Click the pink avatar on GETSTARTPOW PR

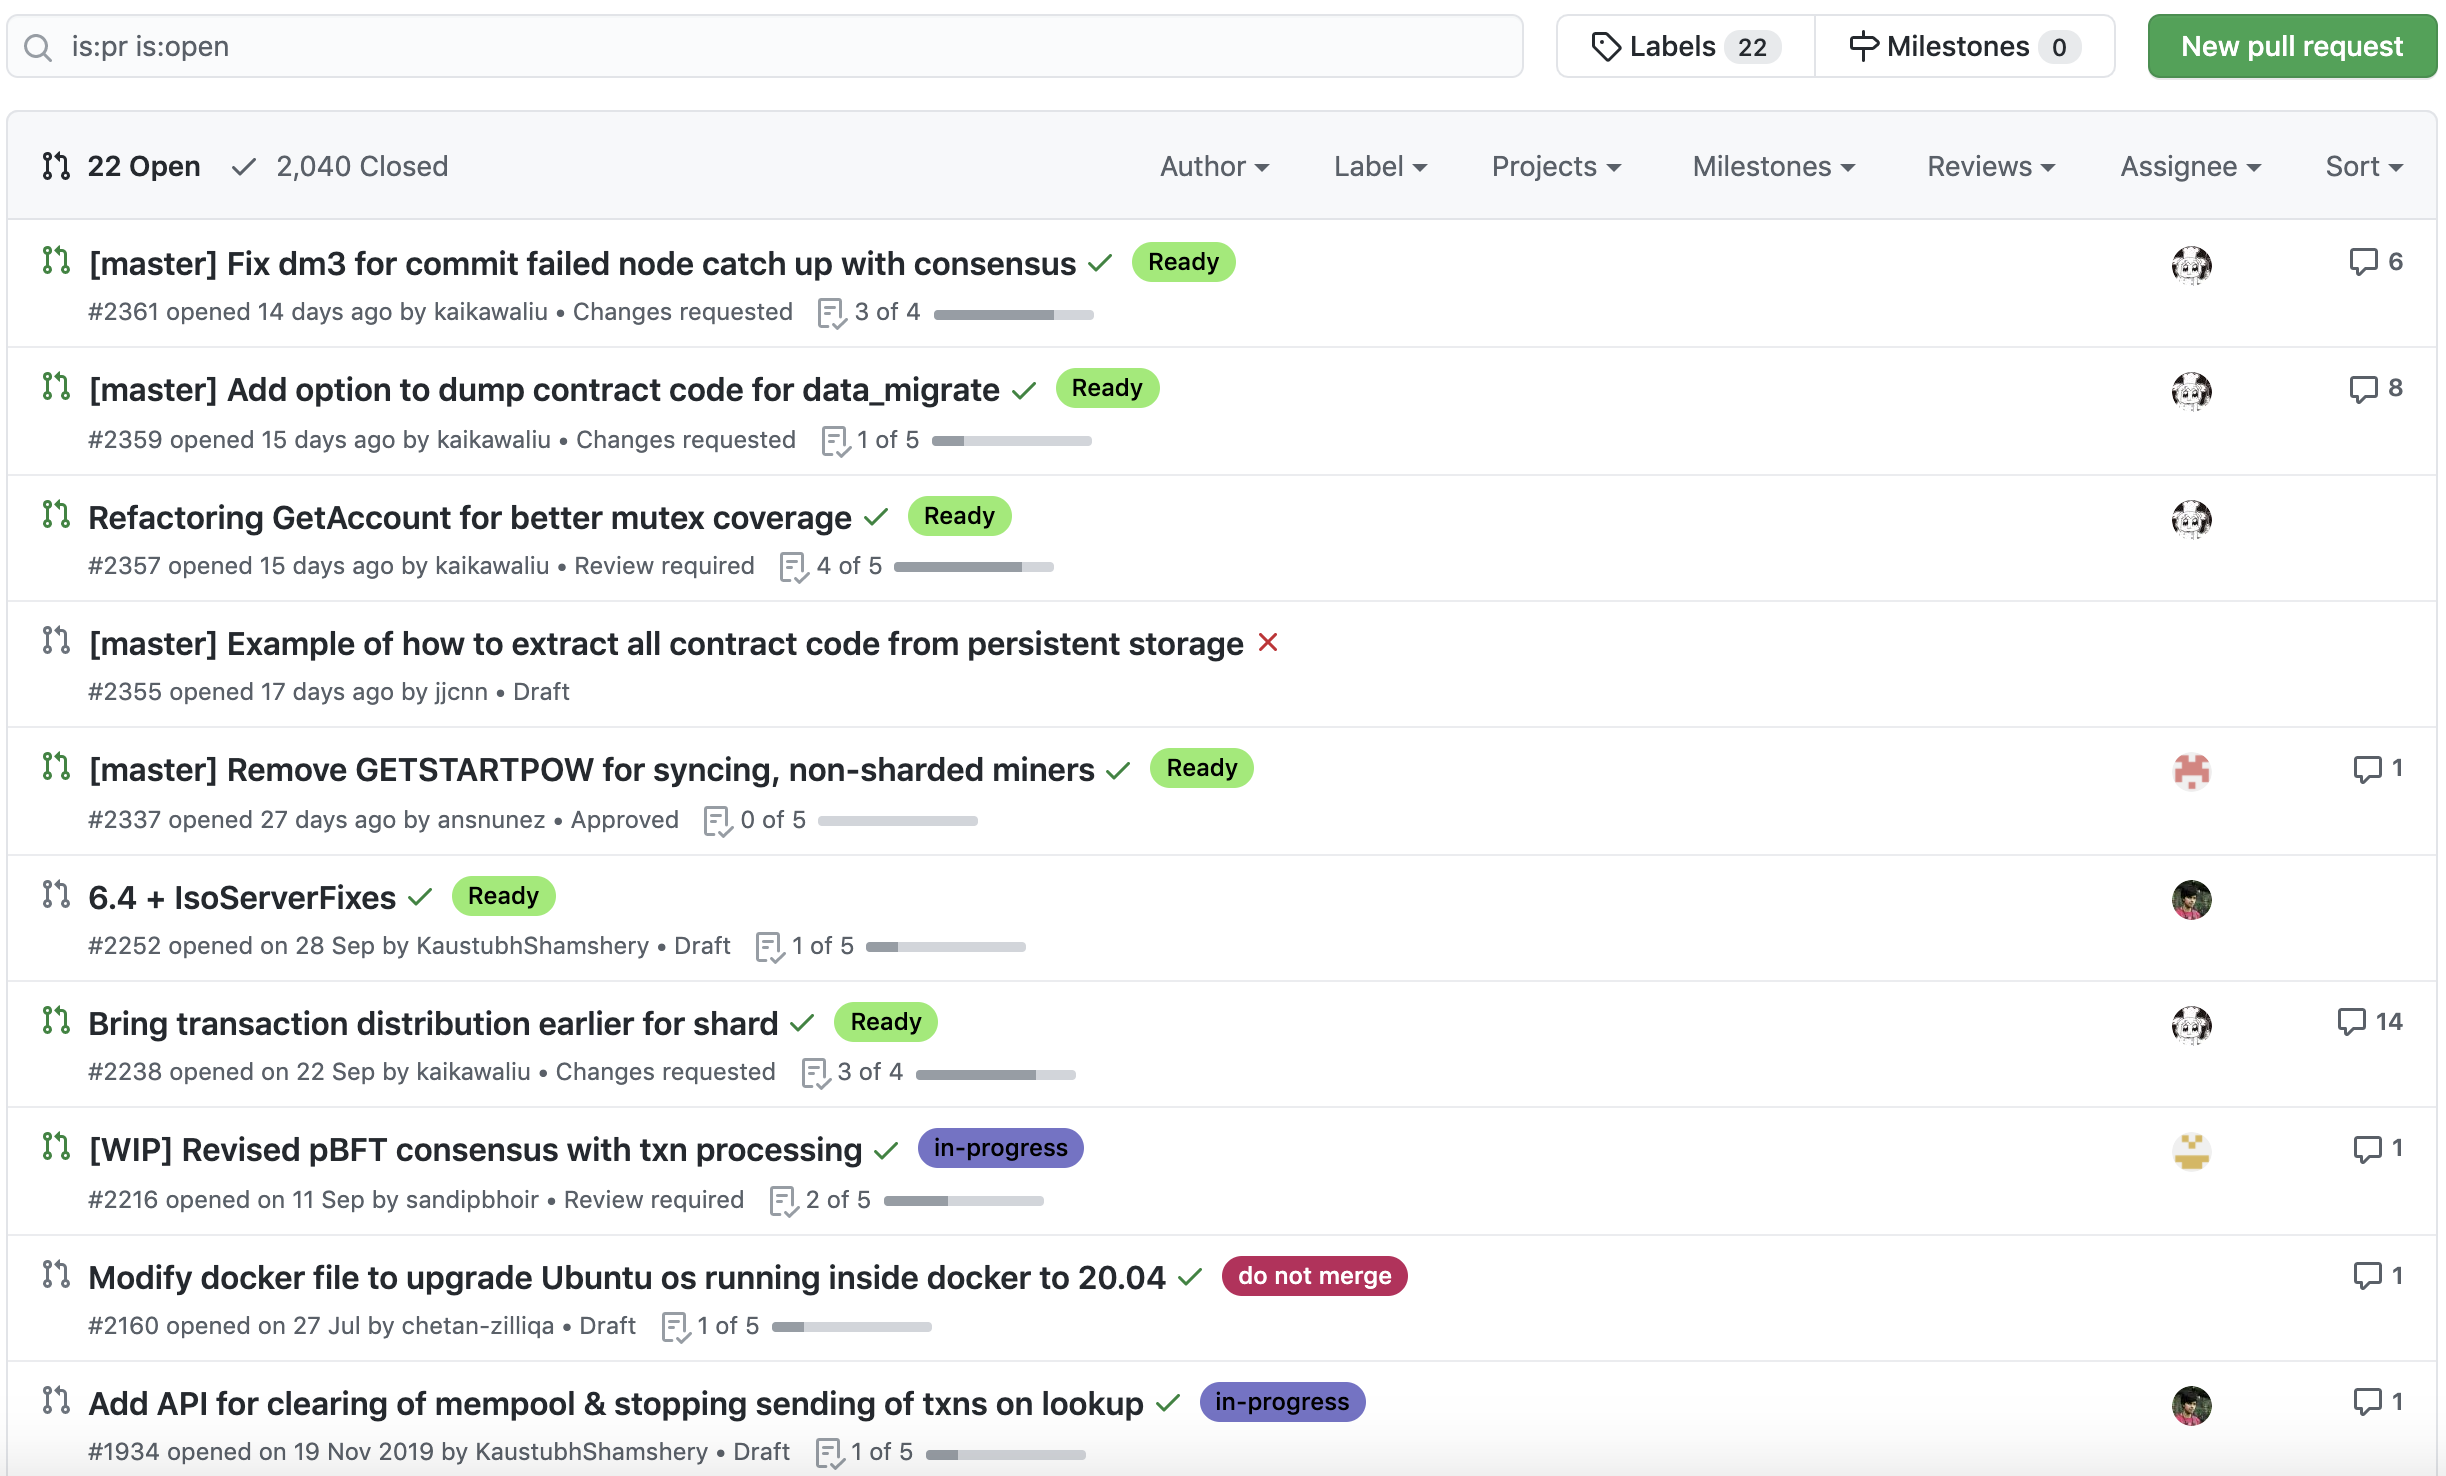(2191, 770)
